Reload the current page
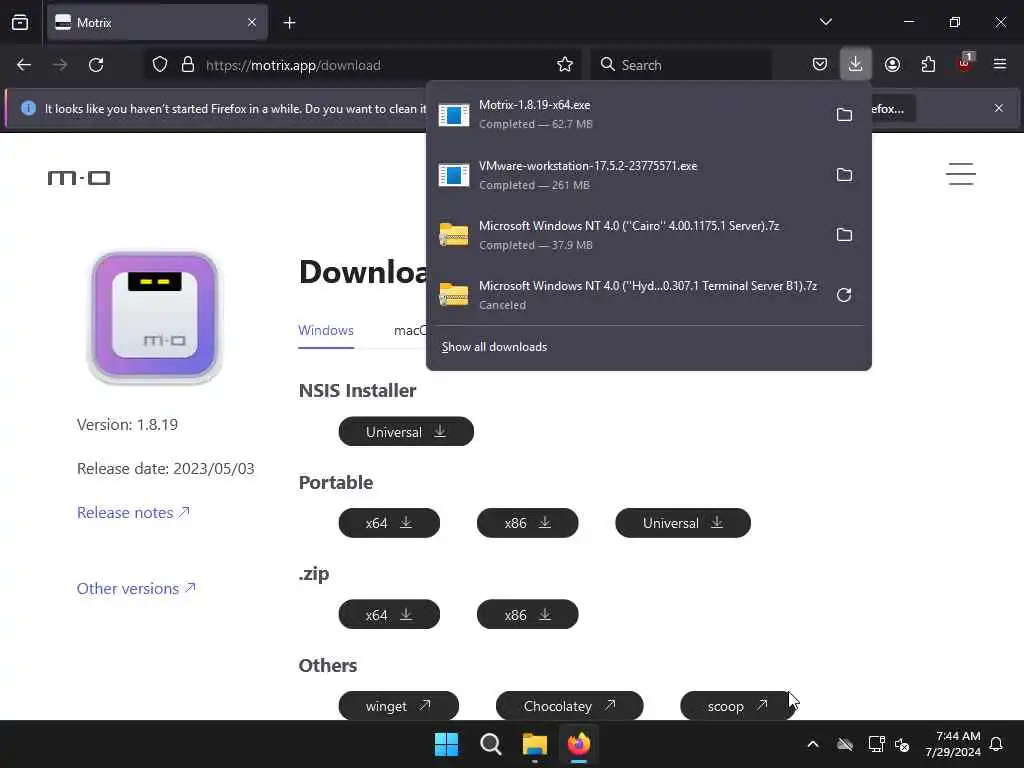 tap(96, 65)
